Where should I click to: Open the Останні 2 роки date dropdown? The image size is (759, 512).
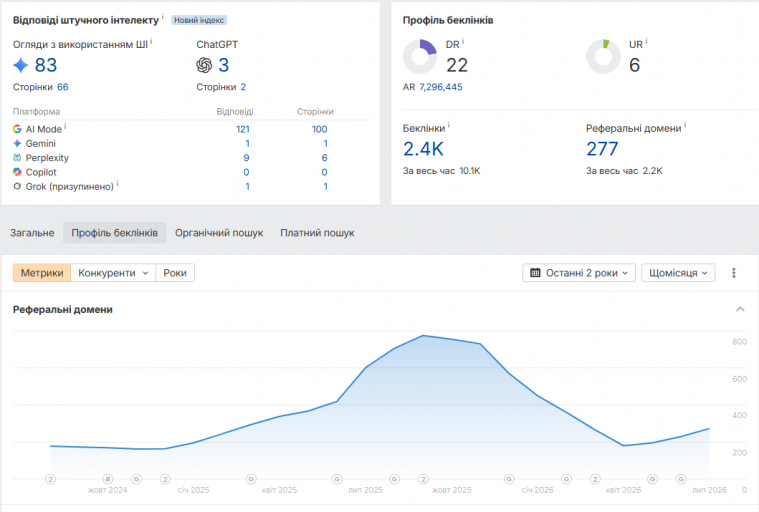tap(579, 273)
